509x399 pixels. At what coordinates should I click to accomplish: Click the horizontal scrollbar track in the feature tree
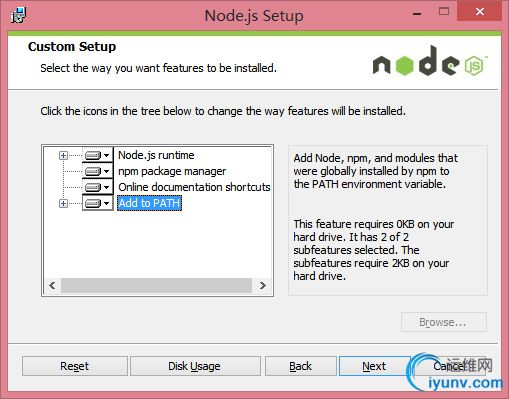pyautogui.click(x=156, y=286)
